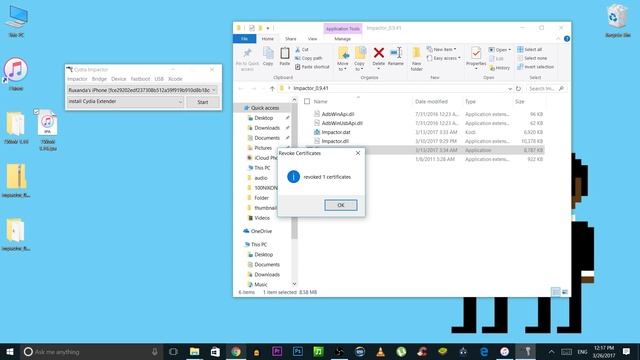
Task: Click the VLC cone icon in taskbar
Action: (x=380, y=352)
